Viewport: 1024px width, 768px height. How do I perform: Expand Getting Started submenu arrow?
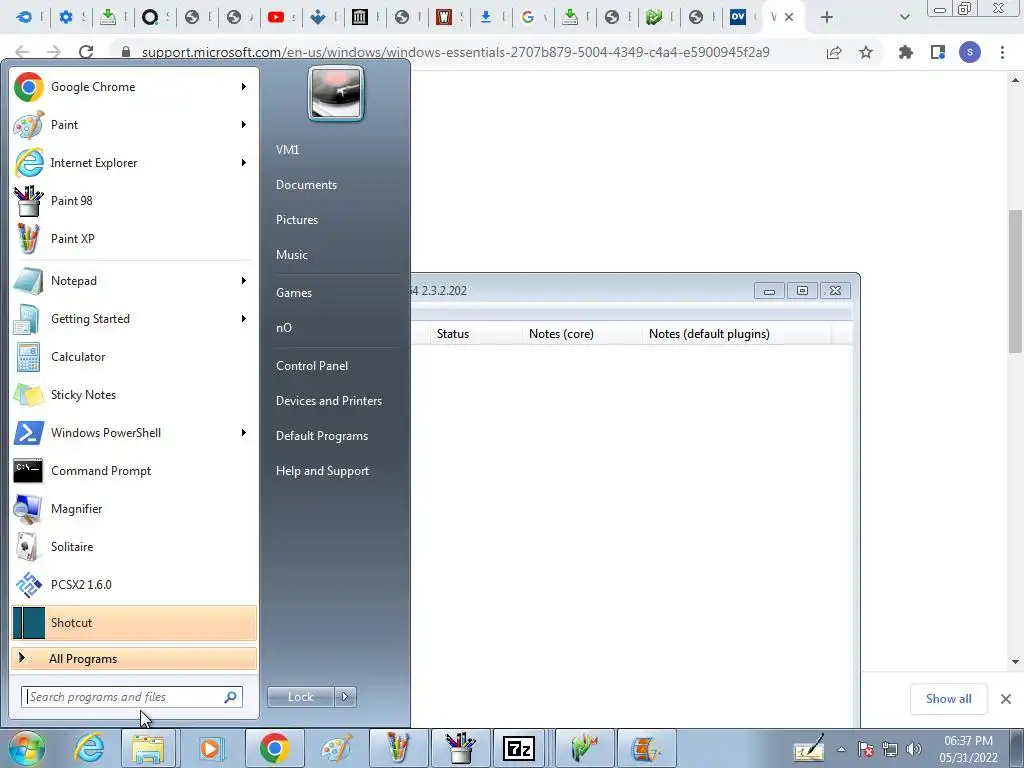pos(244,319)
